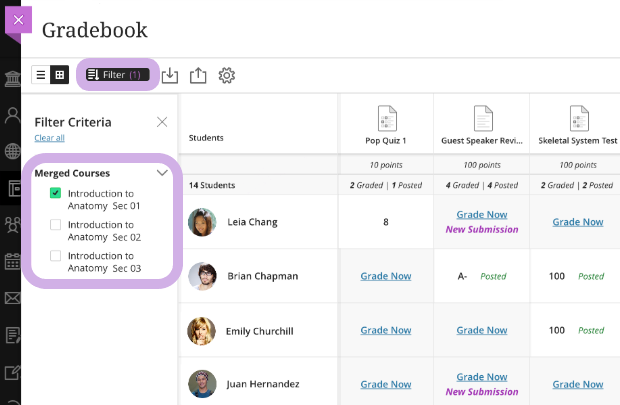Click Leia Chang's profile photo
620x405 pixels.
202,222
